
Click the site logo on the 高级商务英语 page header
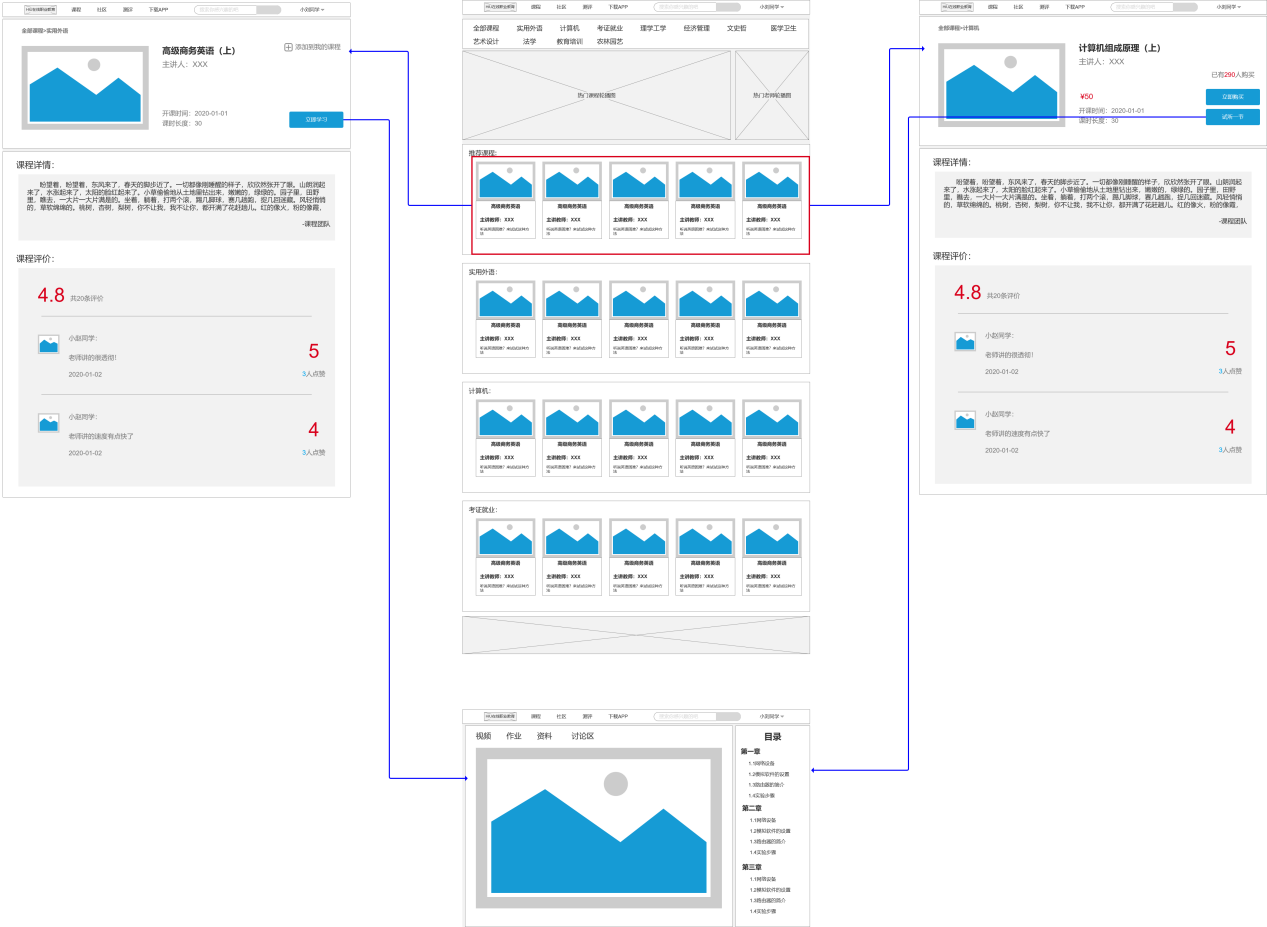41,9
